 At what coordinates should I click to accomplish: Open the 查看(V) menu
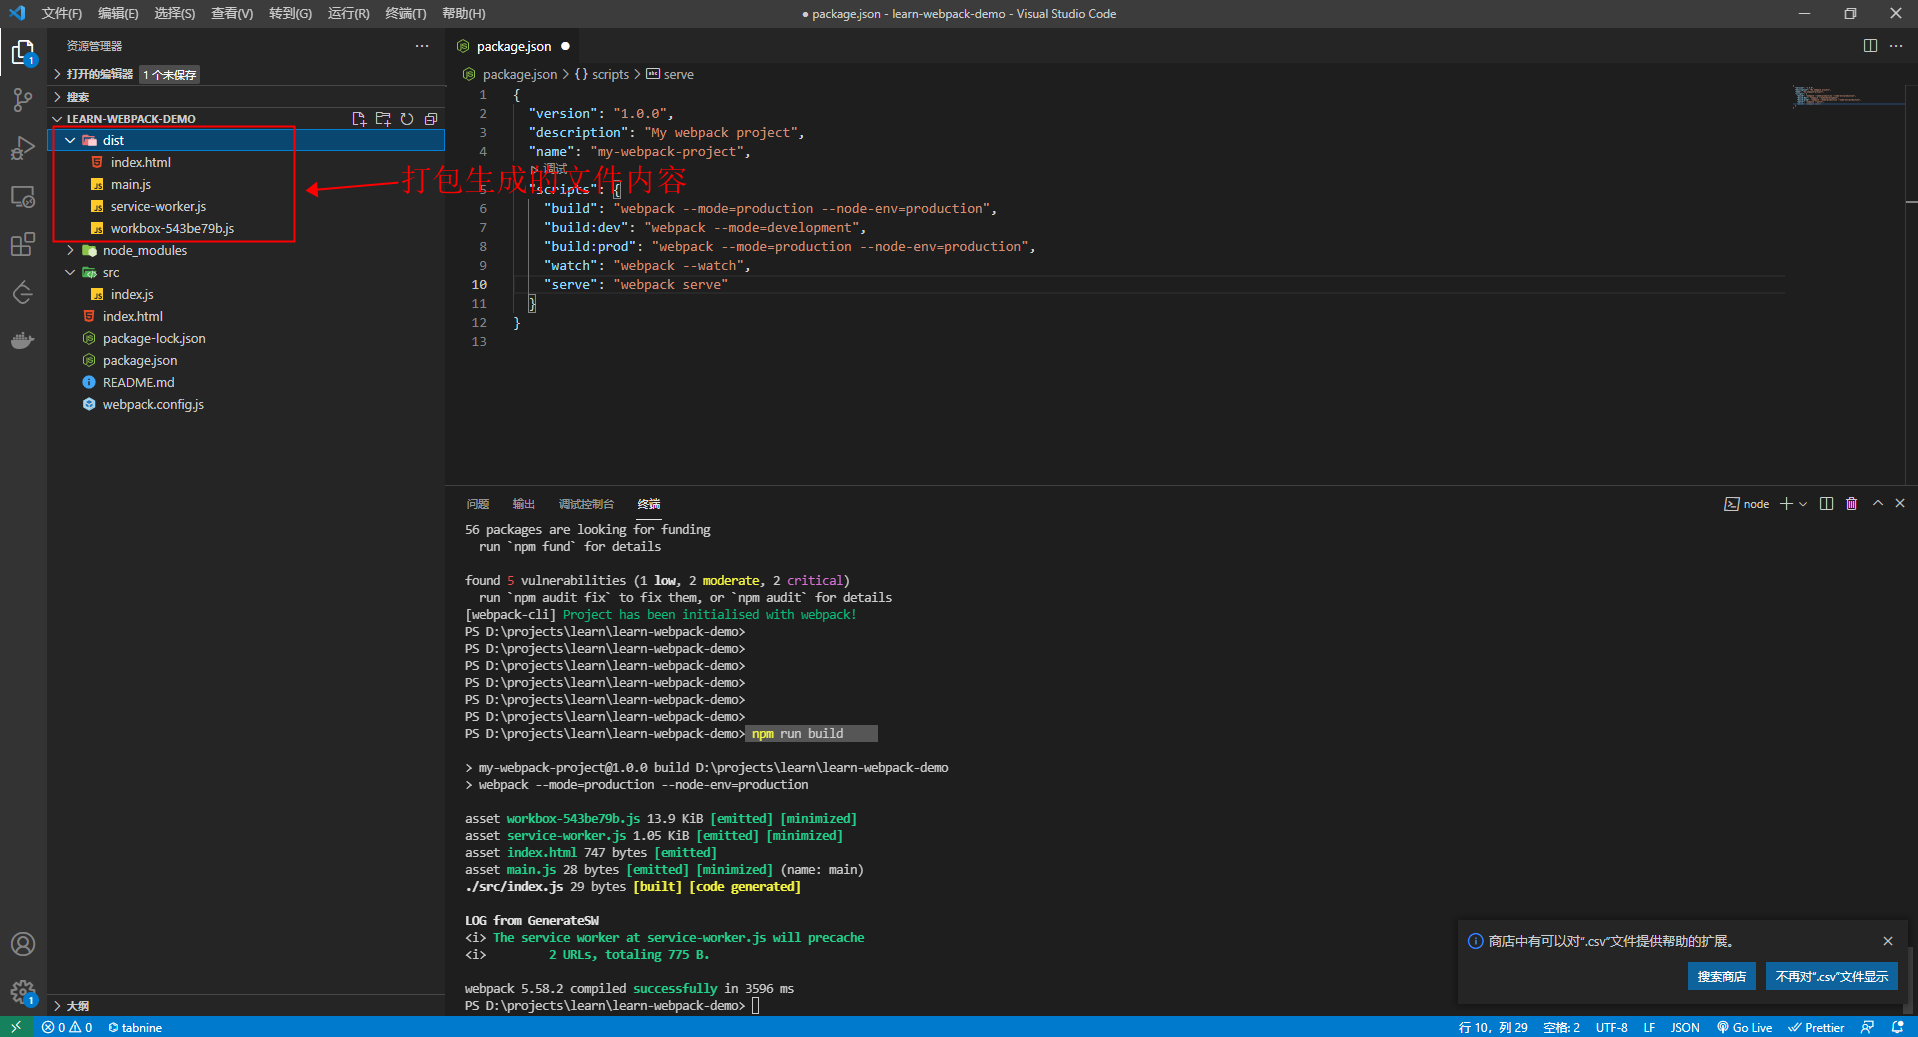click(232, 13)
